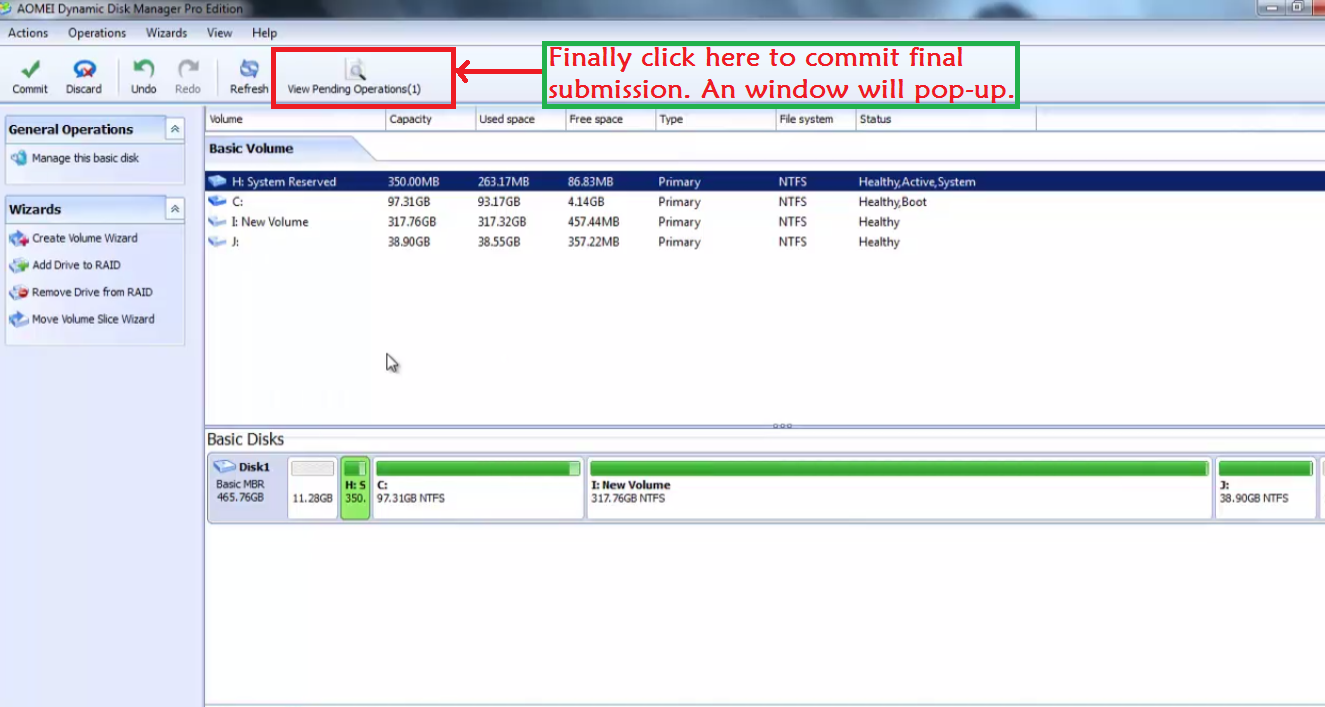1325x707 pixels.
Task: Select the J: volume row
Action: (765, 242)
